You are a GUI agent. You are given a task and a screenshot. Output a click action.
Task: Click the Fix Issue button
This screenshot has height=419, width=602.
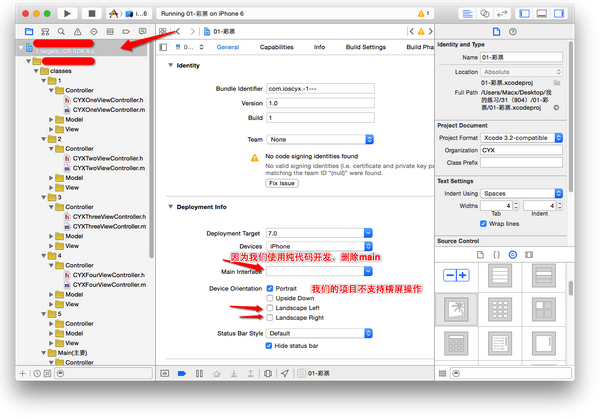[282, 184]
